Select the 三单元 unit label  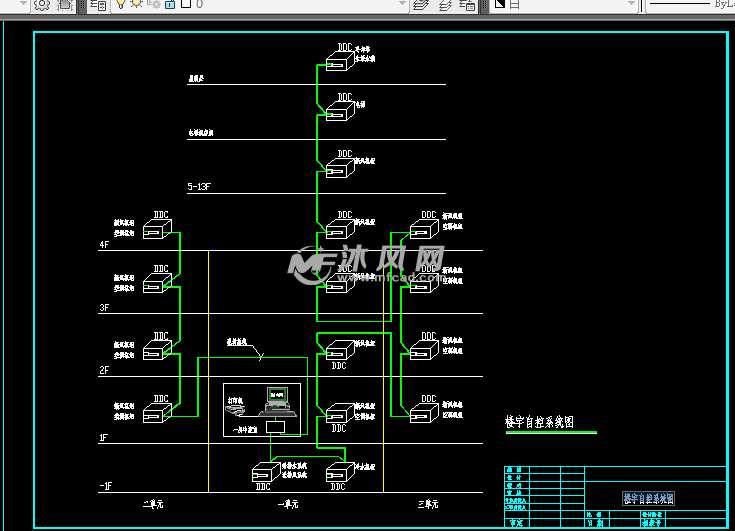(x=428, y=504)
